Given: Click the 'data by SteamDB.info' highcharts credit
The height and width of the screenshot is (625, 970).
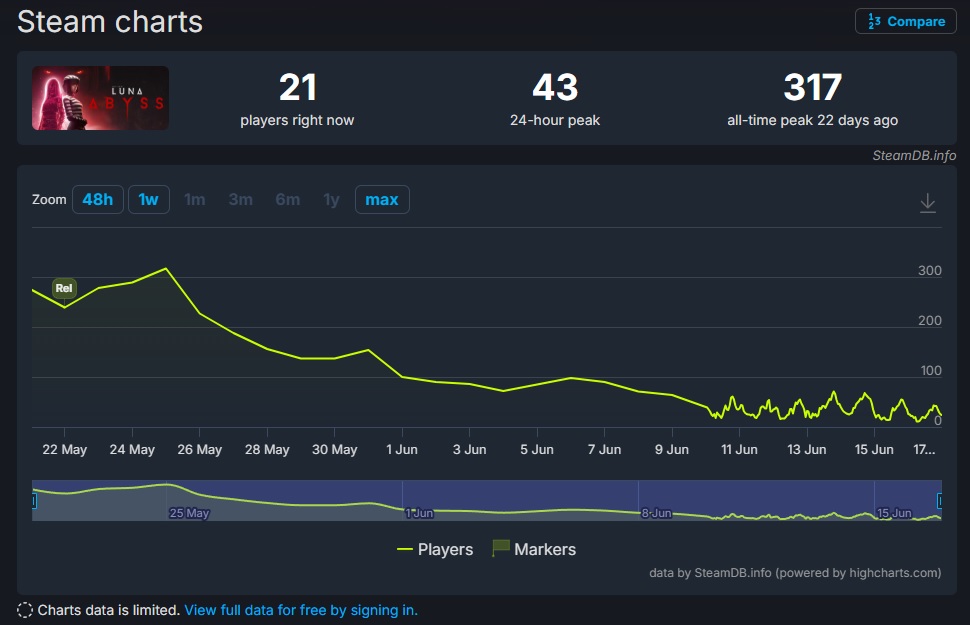Looking at the screenshot, I should (x=795, y=572).
